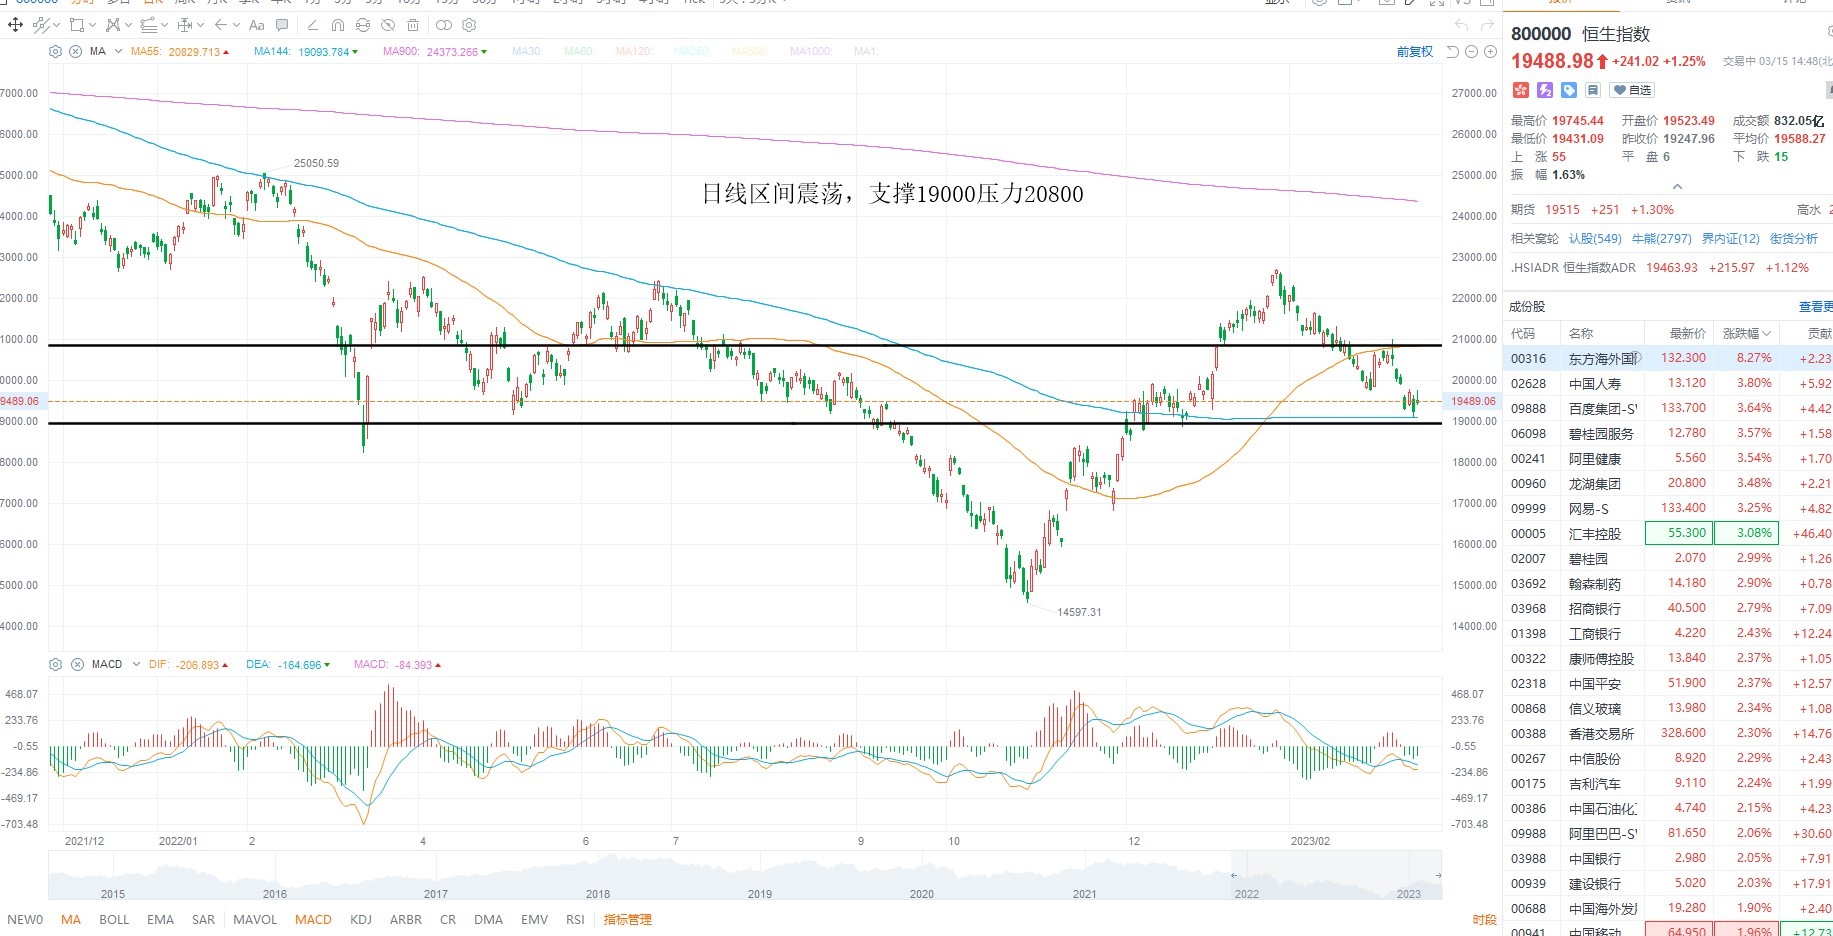The width and height of the screenshot is (1833, 936).
Task: Open the 前复权 adjustment selector
Action: [x=1414, y=51]
